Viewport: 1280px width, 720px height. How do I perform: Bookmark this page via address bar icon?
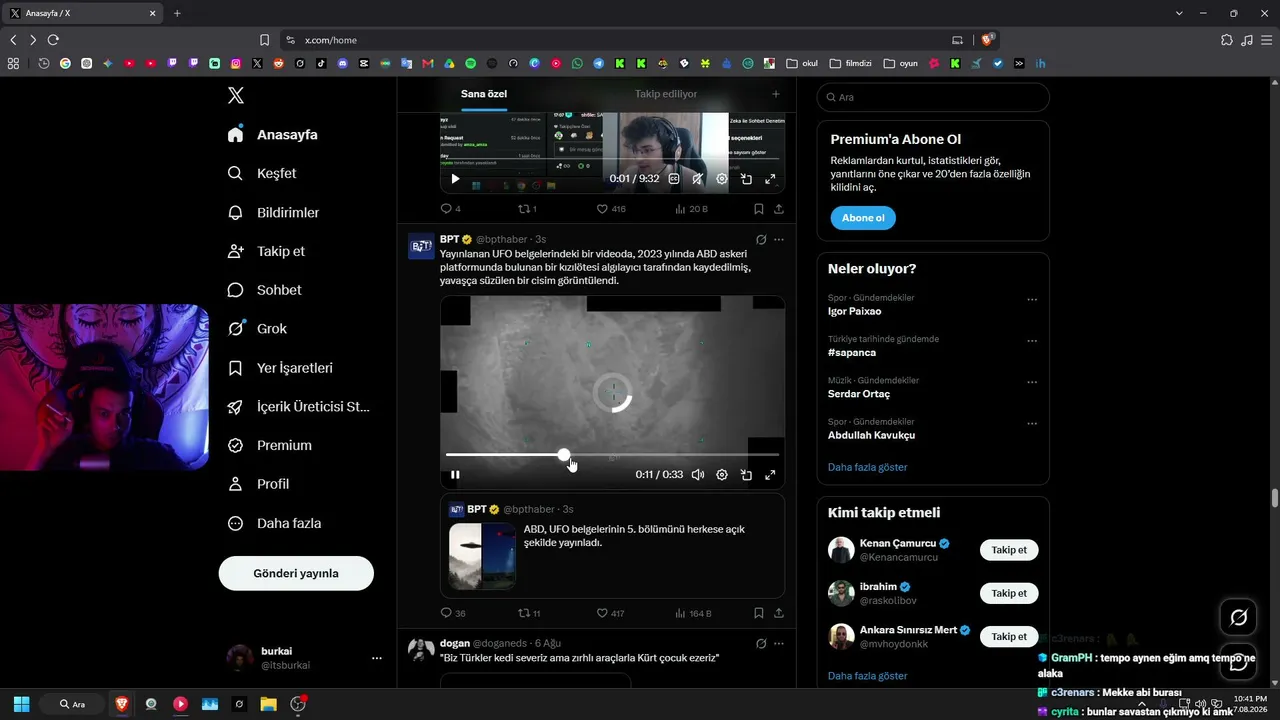264,40
